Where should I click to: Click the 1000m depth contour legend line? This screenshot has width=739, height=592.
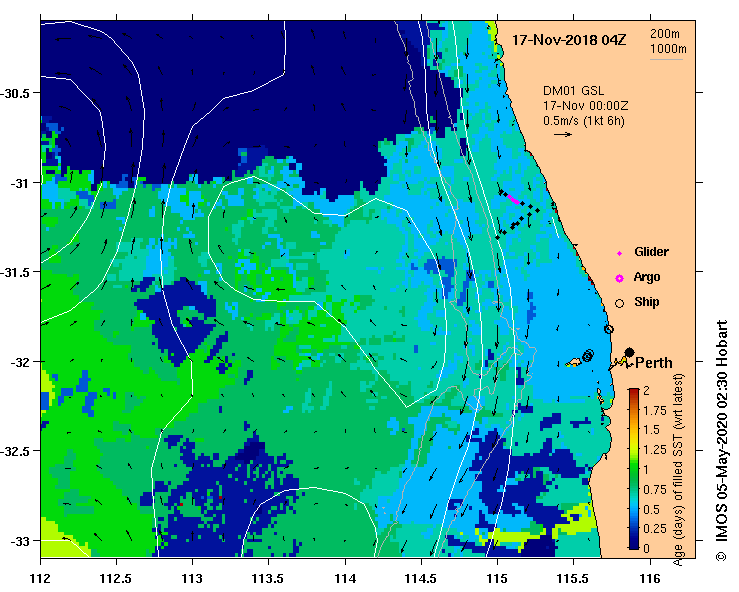click(668, 59)
